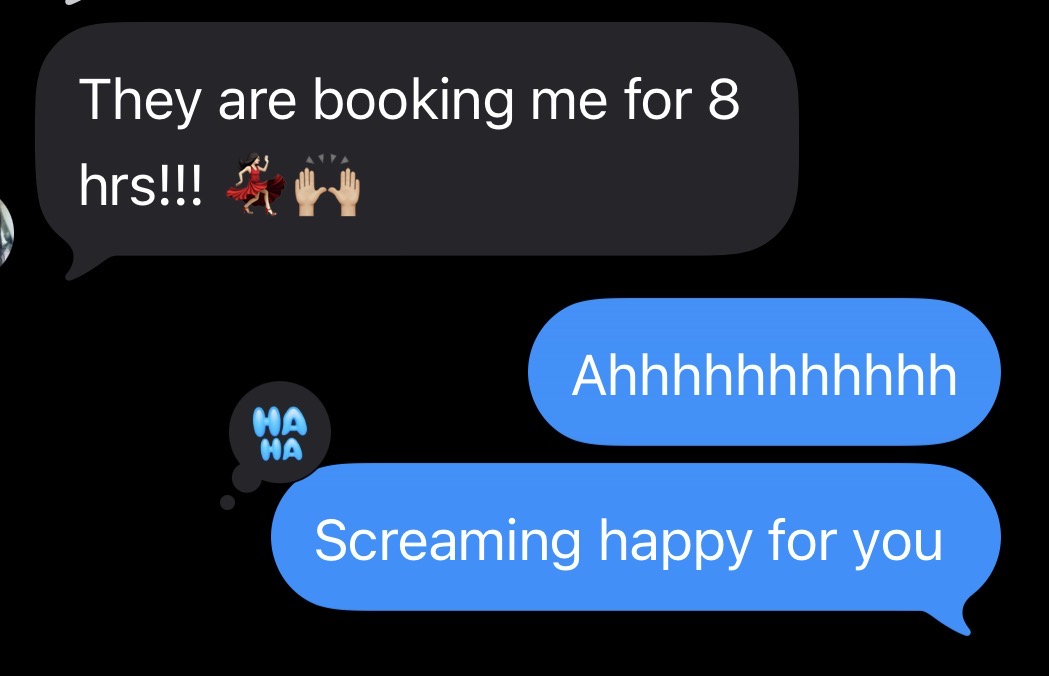The height and width of the screenshot is (676, 1049).
Task: Click the word 'booking' in the message
Action: [413, 102]
